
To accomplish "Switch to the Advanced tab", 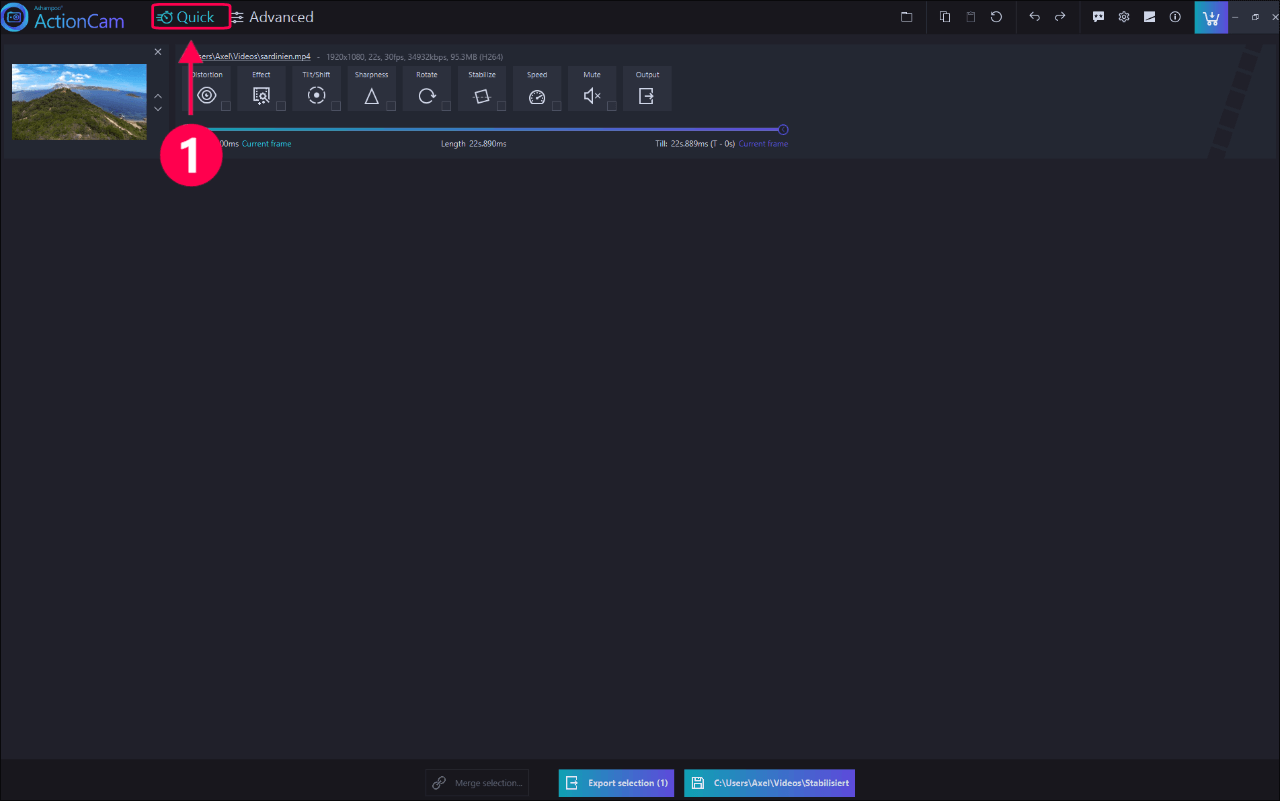I will [x=272, y=17].
